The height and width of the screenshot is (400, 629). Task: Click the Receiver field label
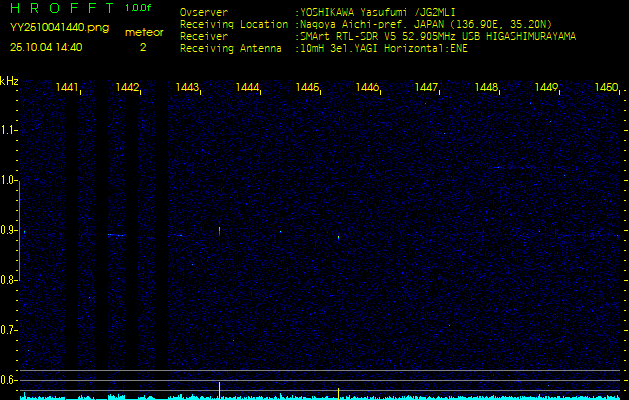pyautogui.click(x=204, y=37)
